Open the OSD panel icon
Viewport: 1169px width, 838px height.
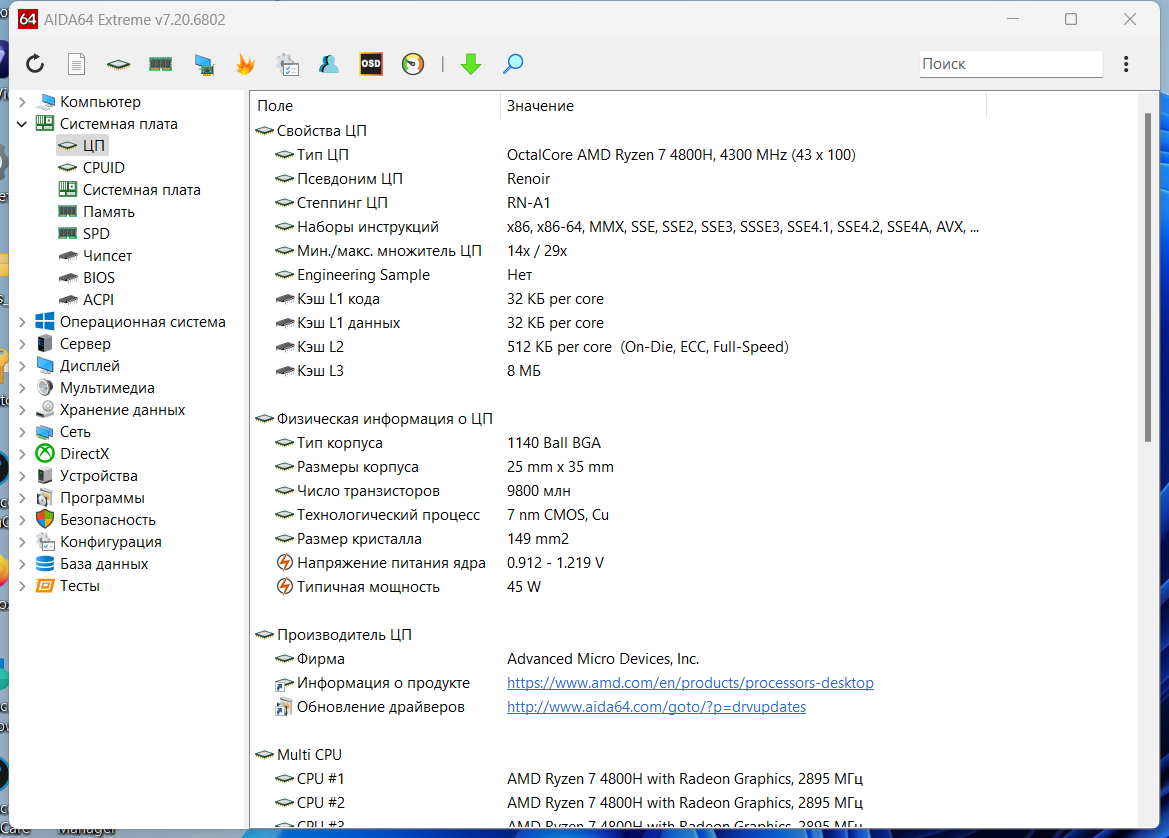click(x=371, y=64)
